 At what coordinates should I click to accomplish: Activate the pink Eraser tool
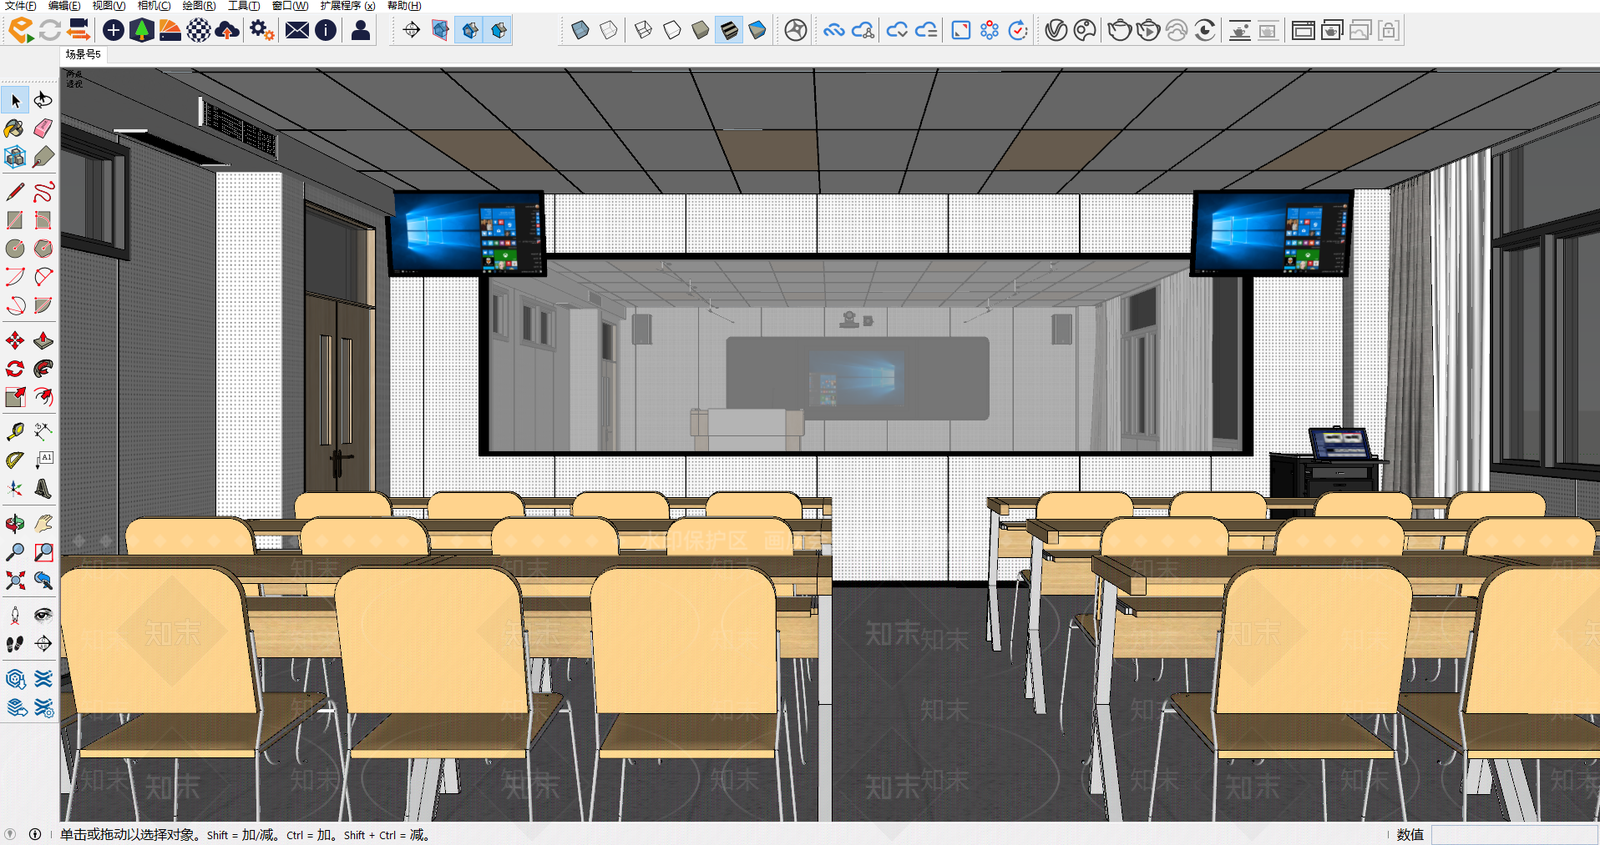pos(43,129)
